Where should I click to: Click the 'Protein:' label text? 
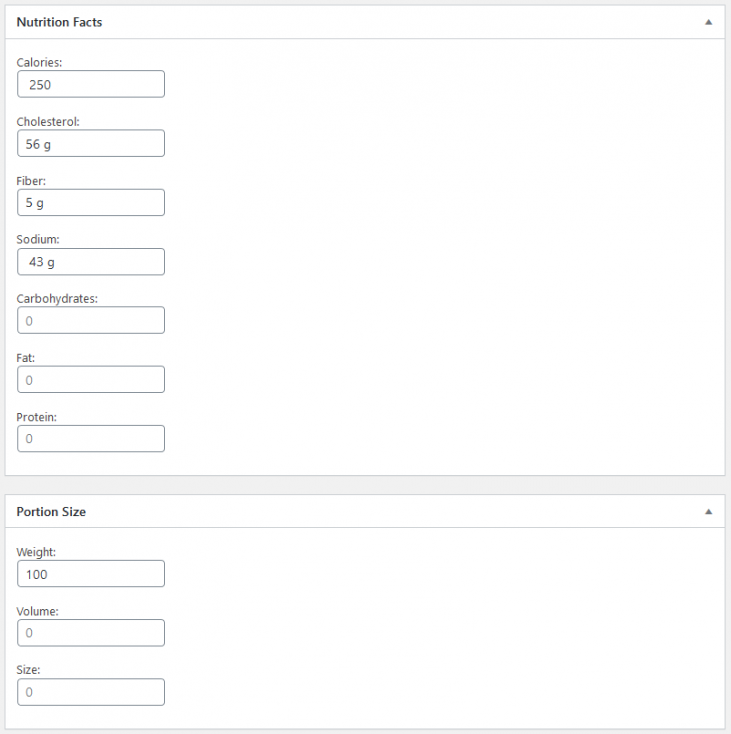[37, 417]
